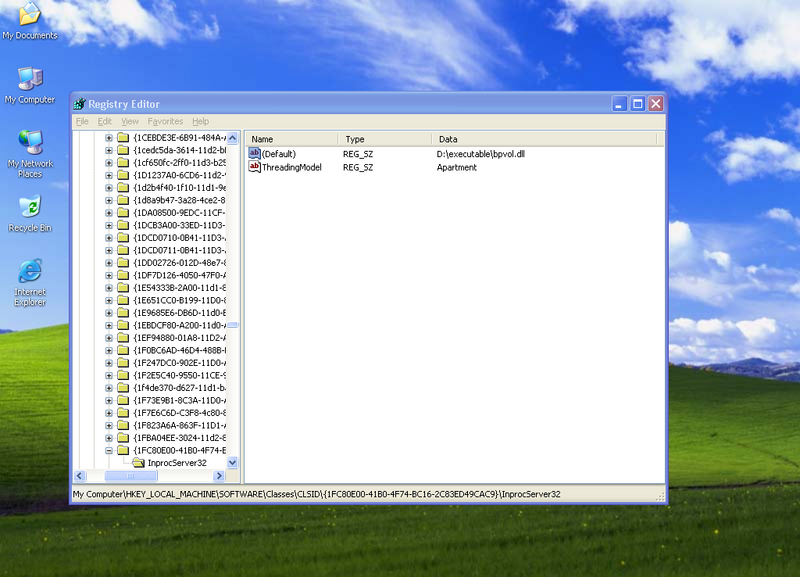Viewport: 800px width, 577px height.
Task: Click the Apartment data cell
Action: point(457,167)
